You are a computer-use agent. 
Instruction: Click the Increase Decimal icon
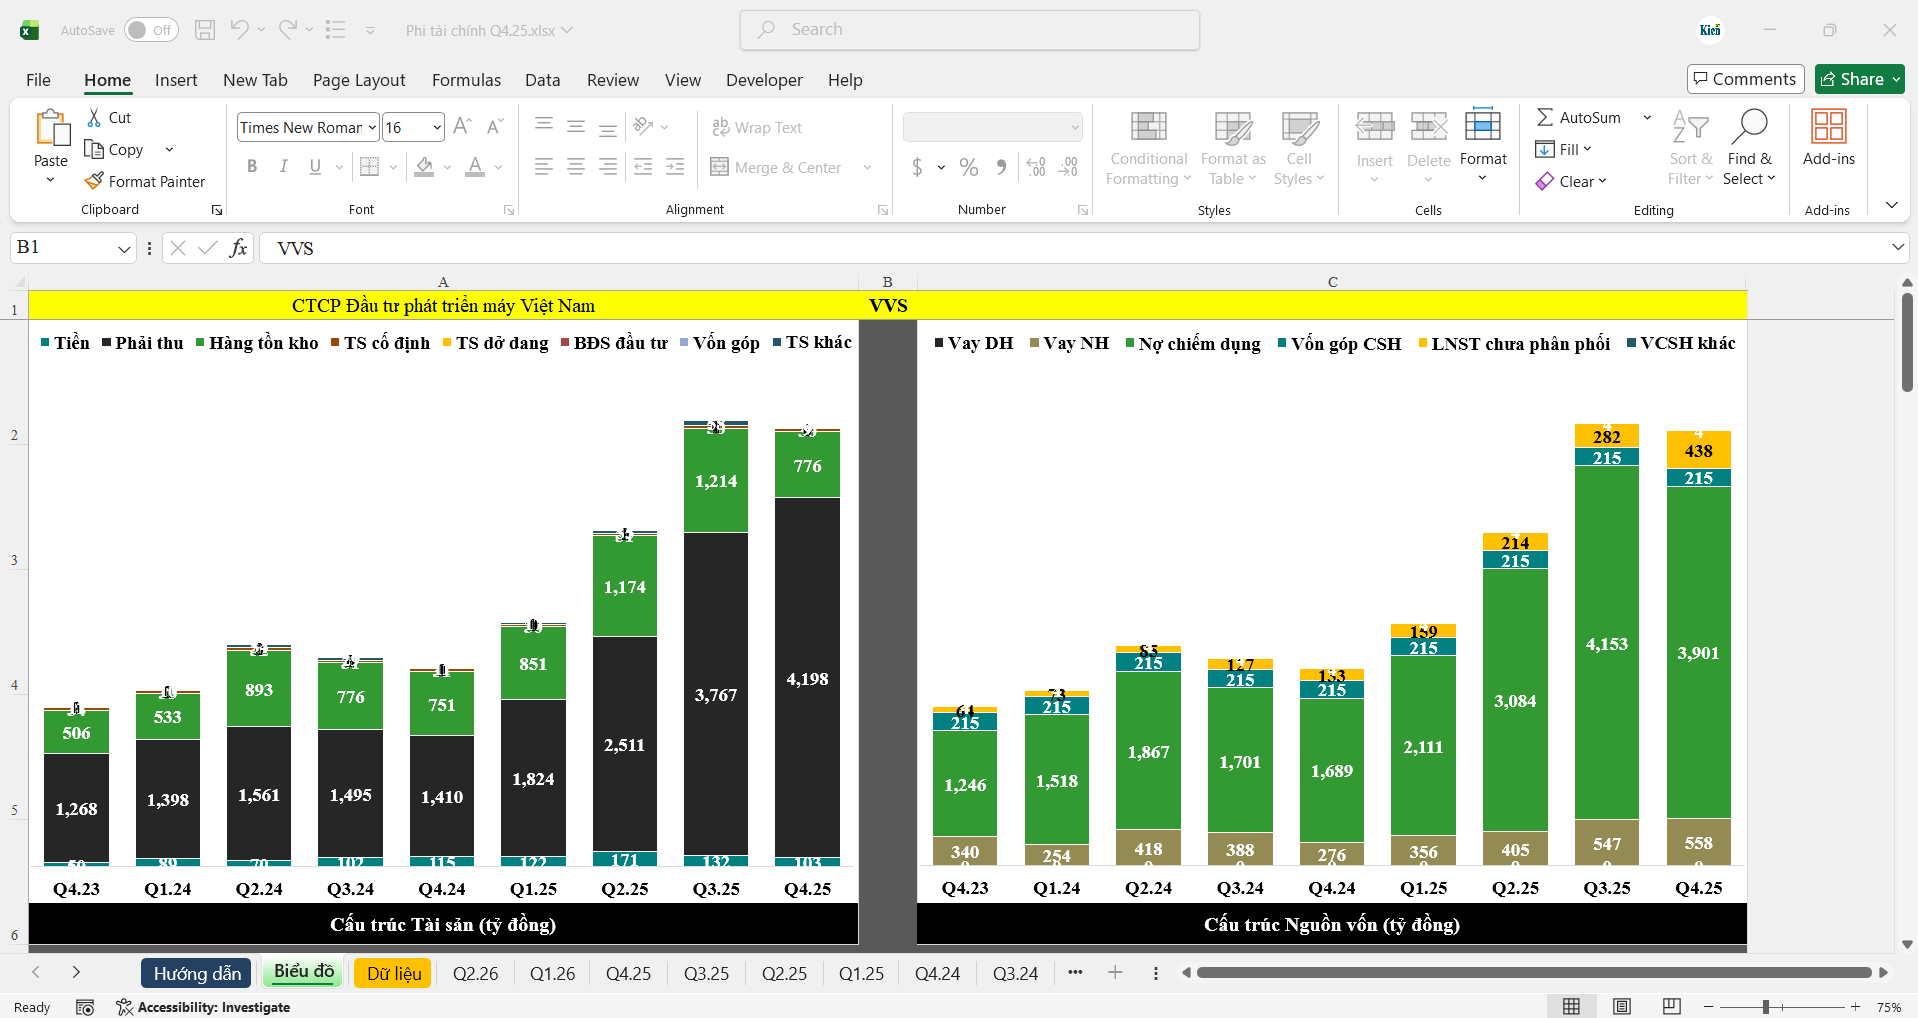pos(1036,167)
